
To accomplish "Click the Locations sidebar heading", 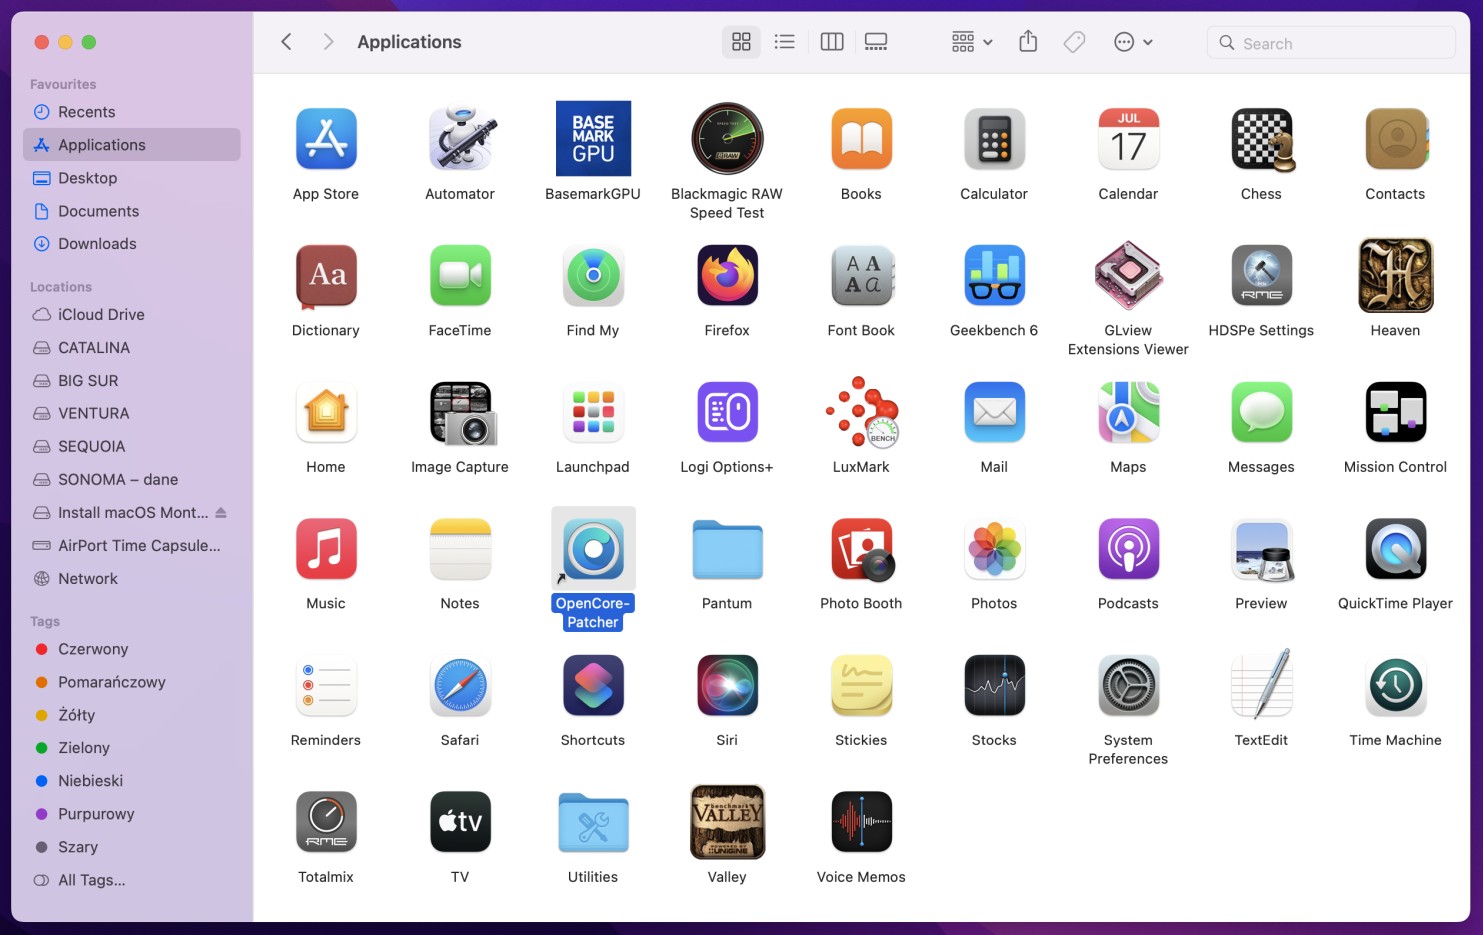I will (61, 287).
